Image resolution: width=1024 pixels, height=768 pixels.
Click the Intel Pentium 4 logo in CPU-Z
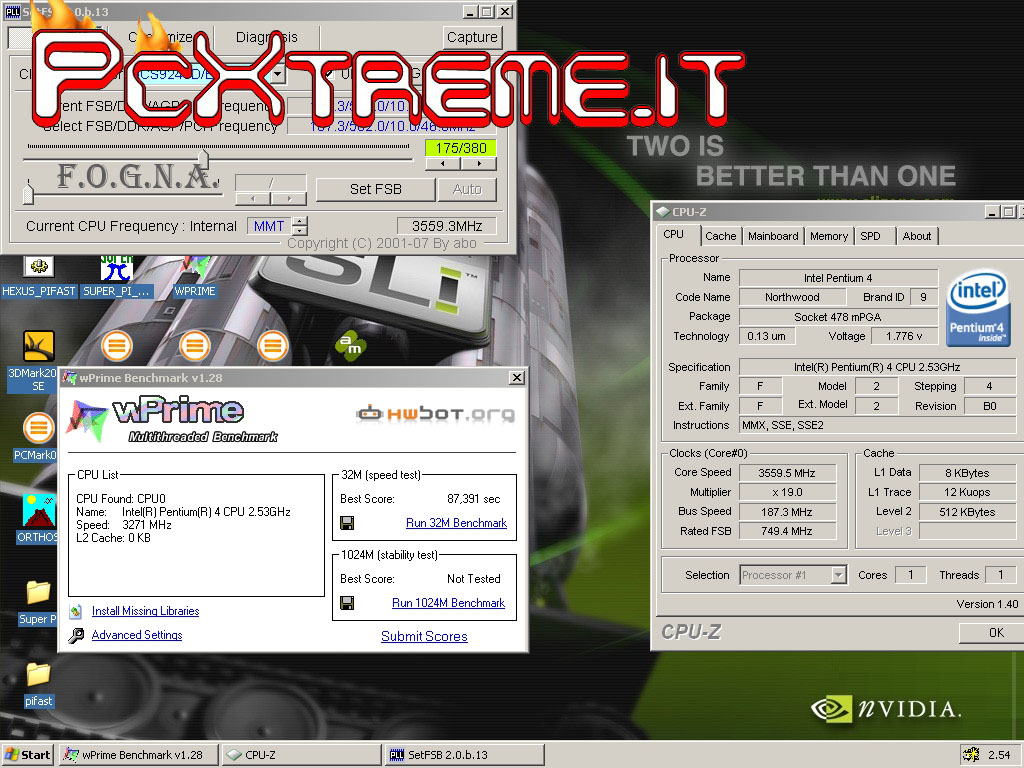pos(978,309)
